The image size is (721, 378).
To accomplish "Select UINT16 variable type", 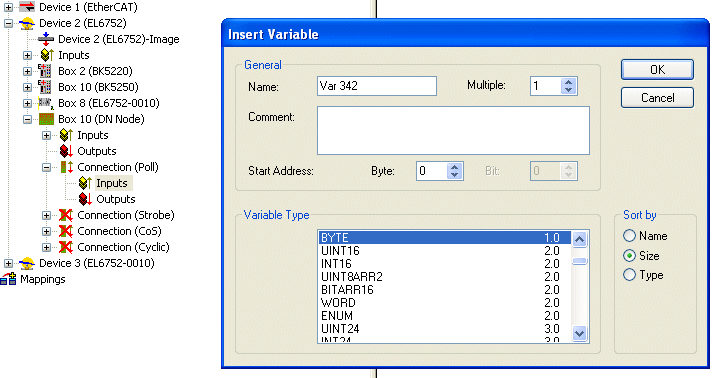I will pos(445,251).
